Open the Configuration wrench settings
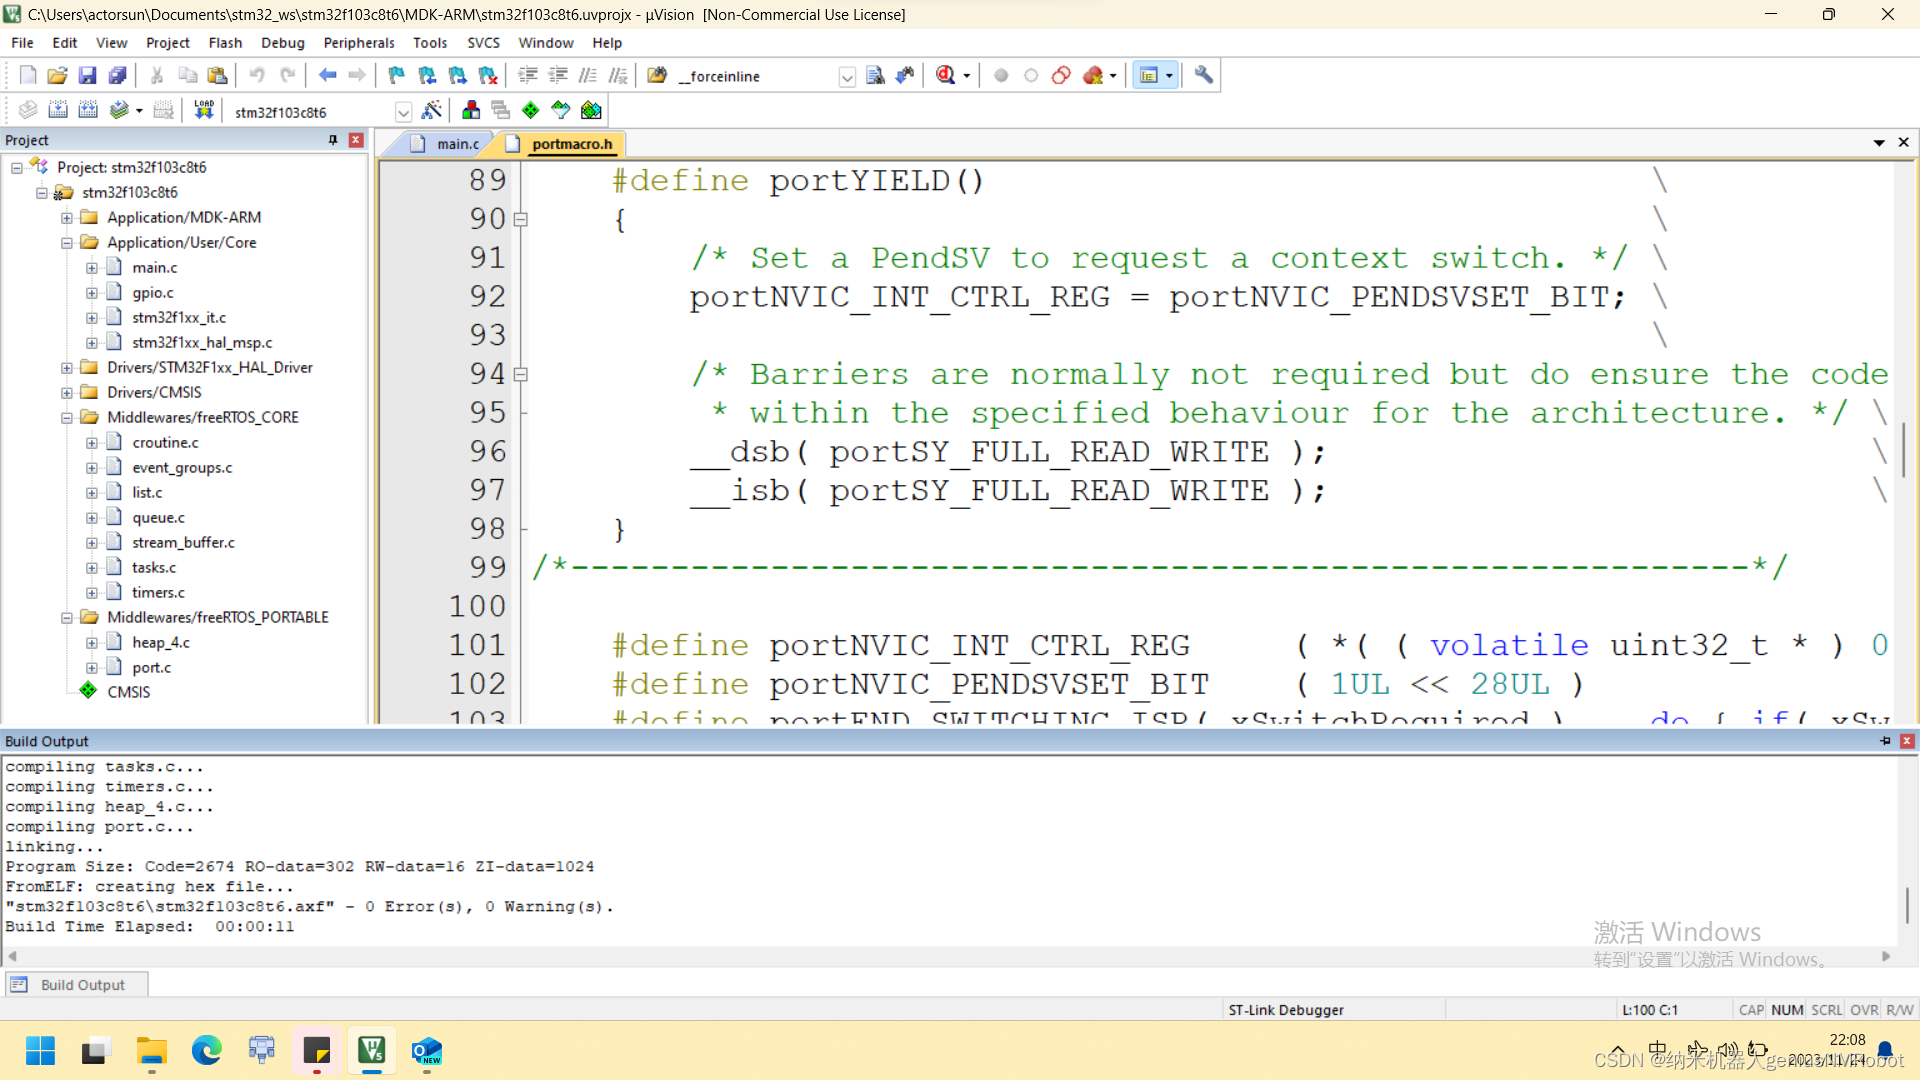The image size is (1920, 1080). click(x=1203, y=75)
